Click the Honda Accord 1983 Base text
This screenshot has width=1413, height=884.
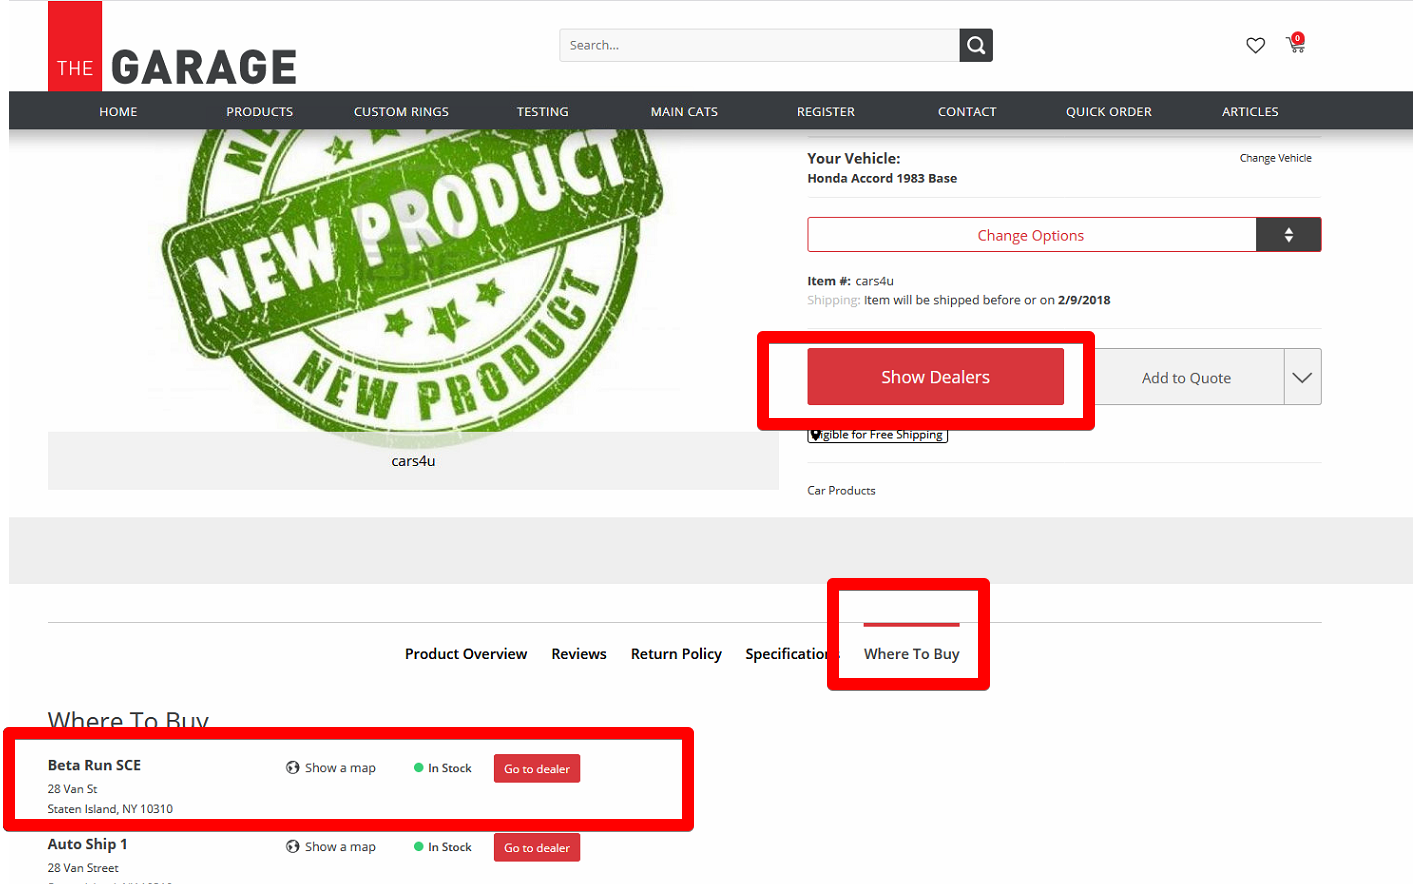tap(882, 179)
